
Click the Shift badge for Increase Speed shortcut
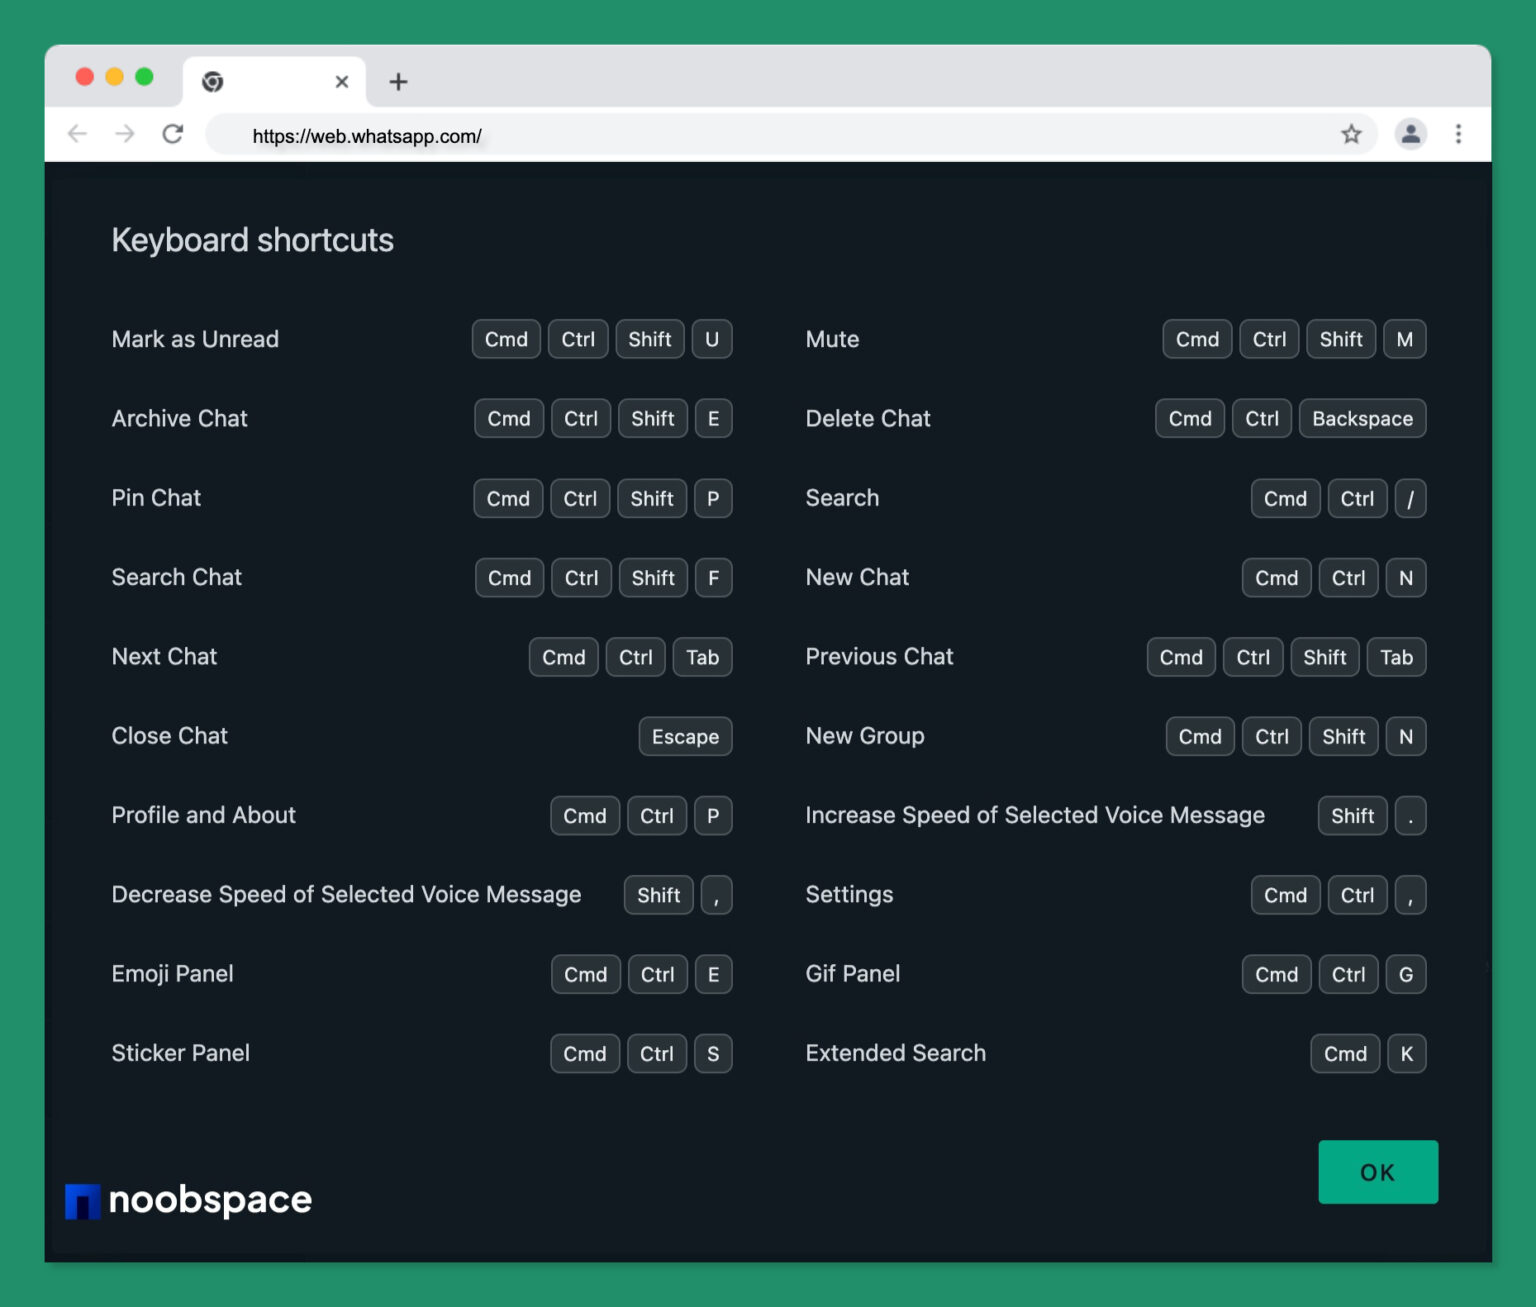coord(1352,815)
